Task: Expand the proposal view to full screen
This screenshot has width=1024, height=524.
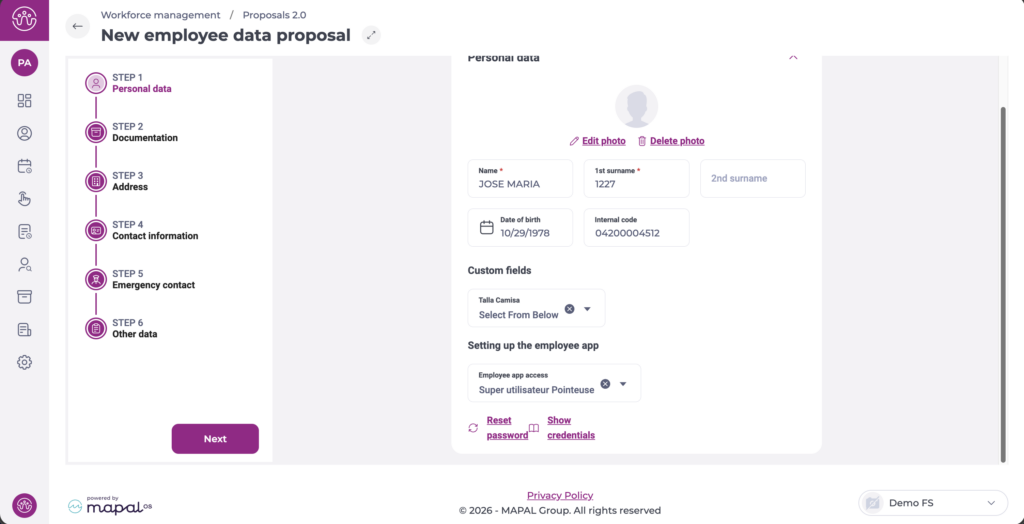Action: point(371,35)
